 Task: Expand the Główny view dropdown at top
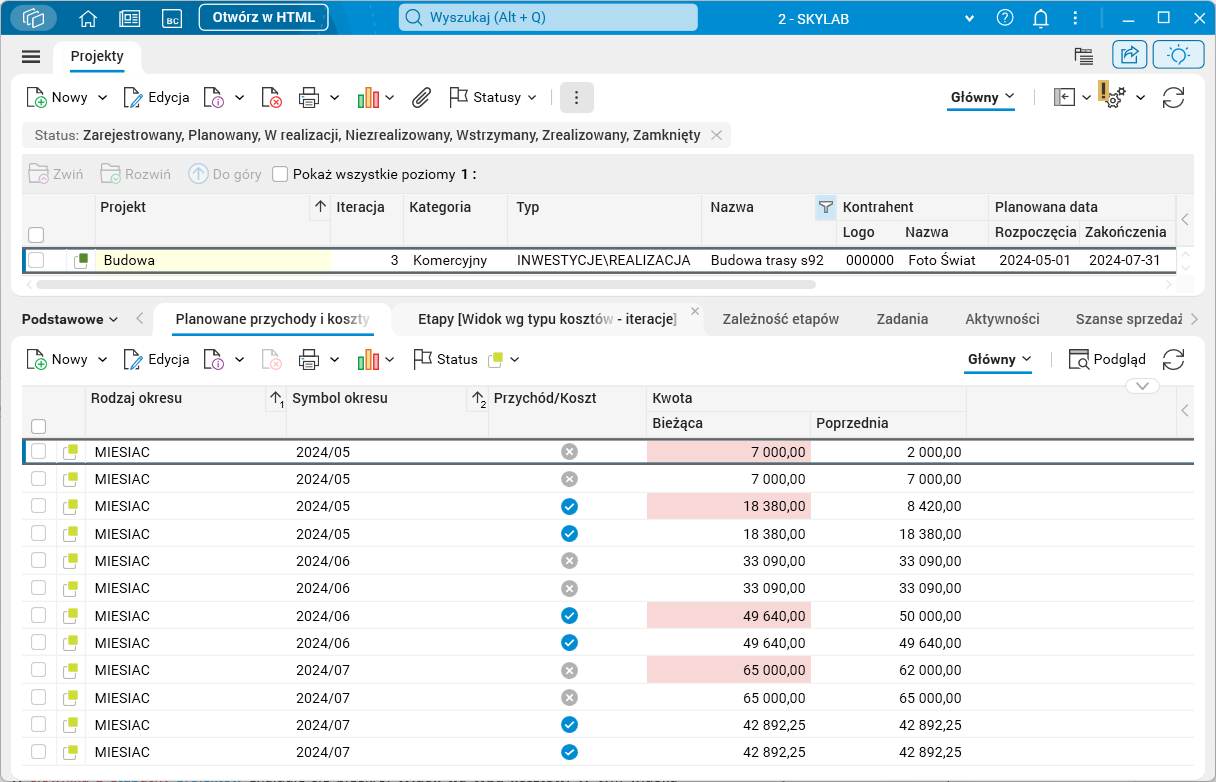(x=981, y=97)
